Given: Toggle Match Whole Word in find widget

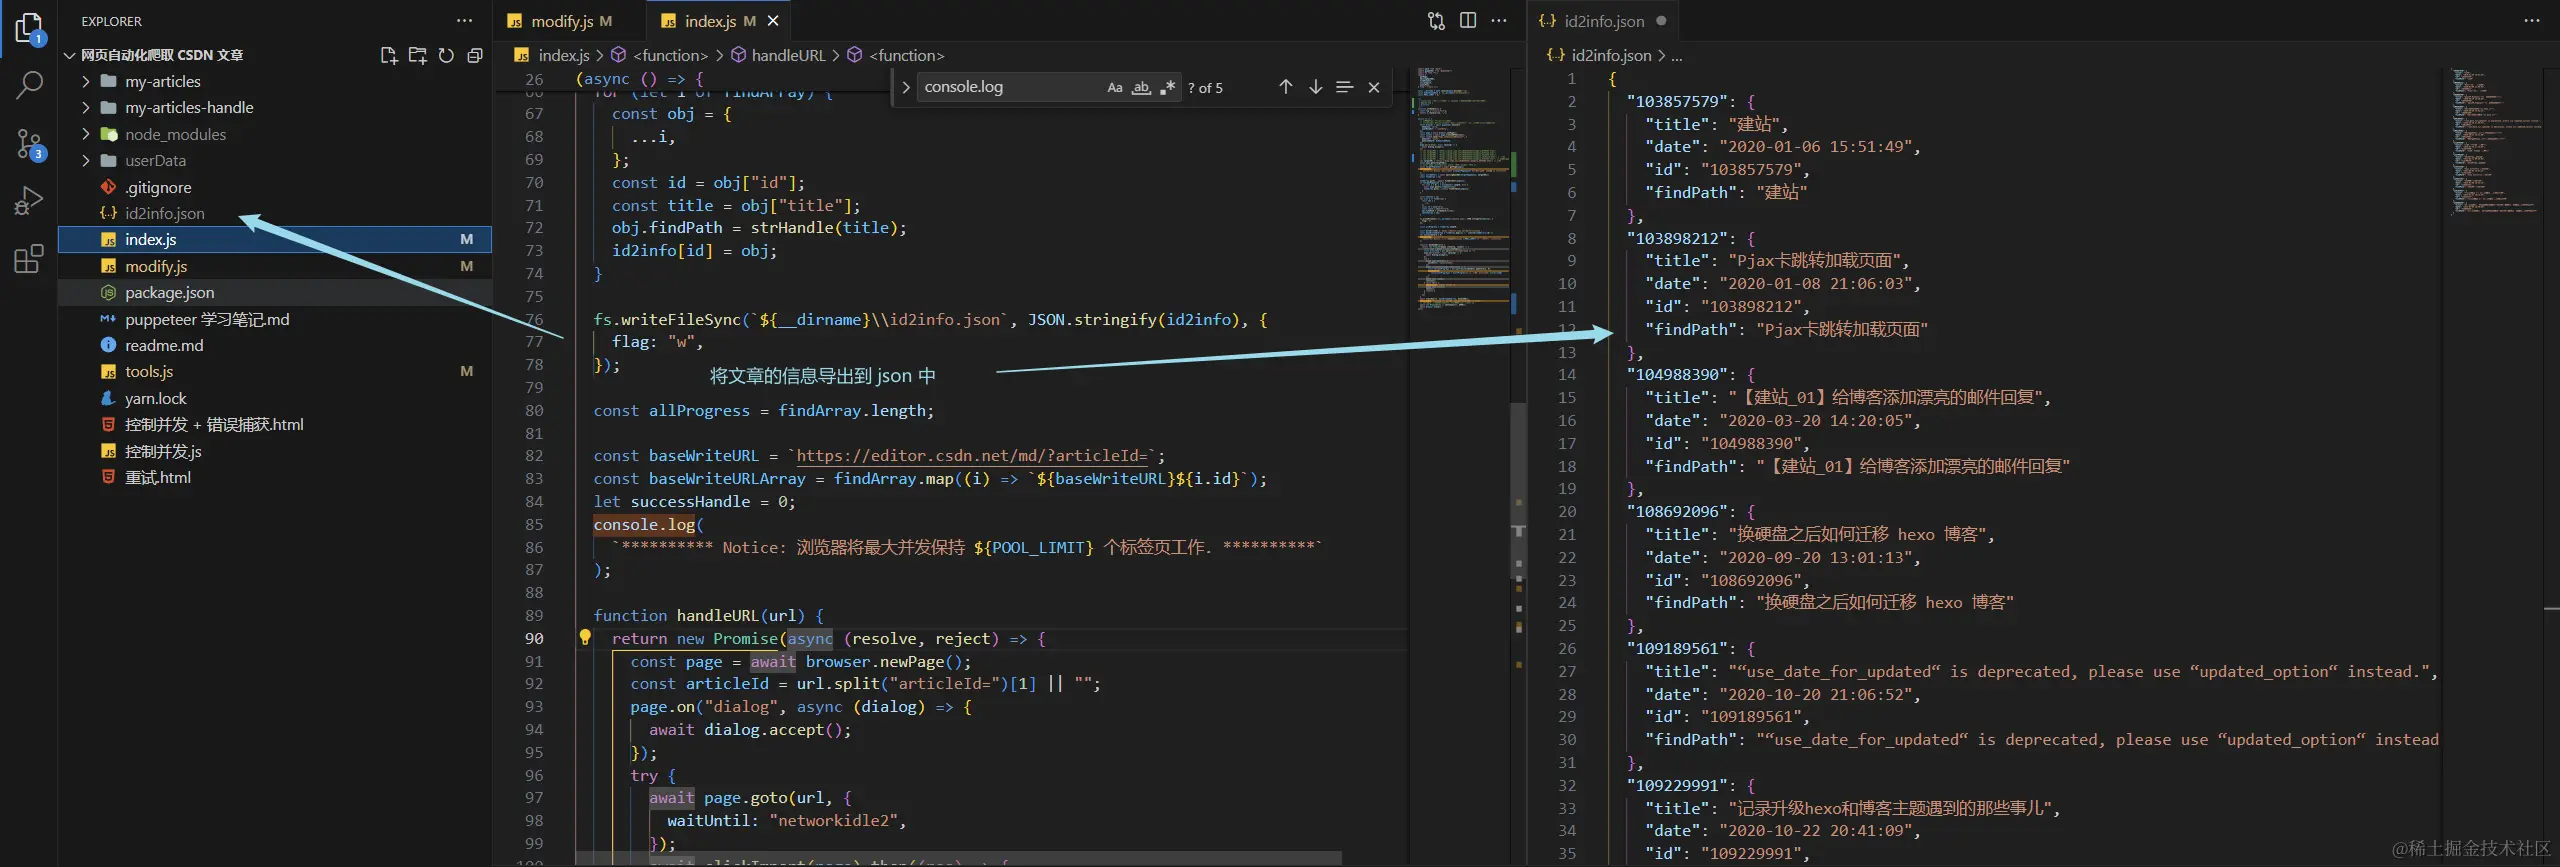Looking at the screenshot, I should 1141,87.
